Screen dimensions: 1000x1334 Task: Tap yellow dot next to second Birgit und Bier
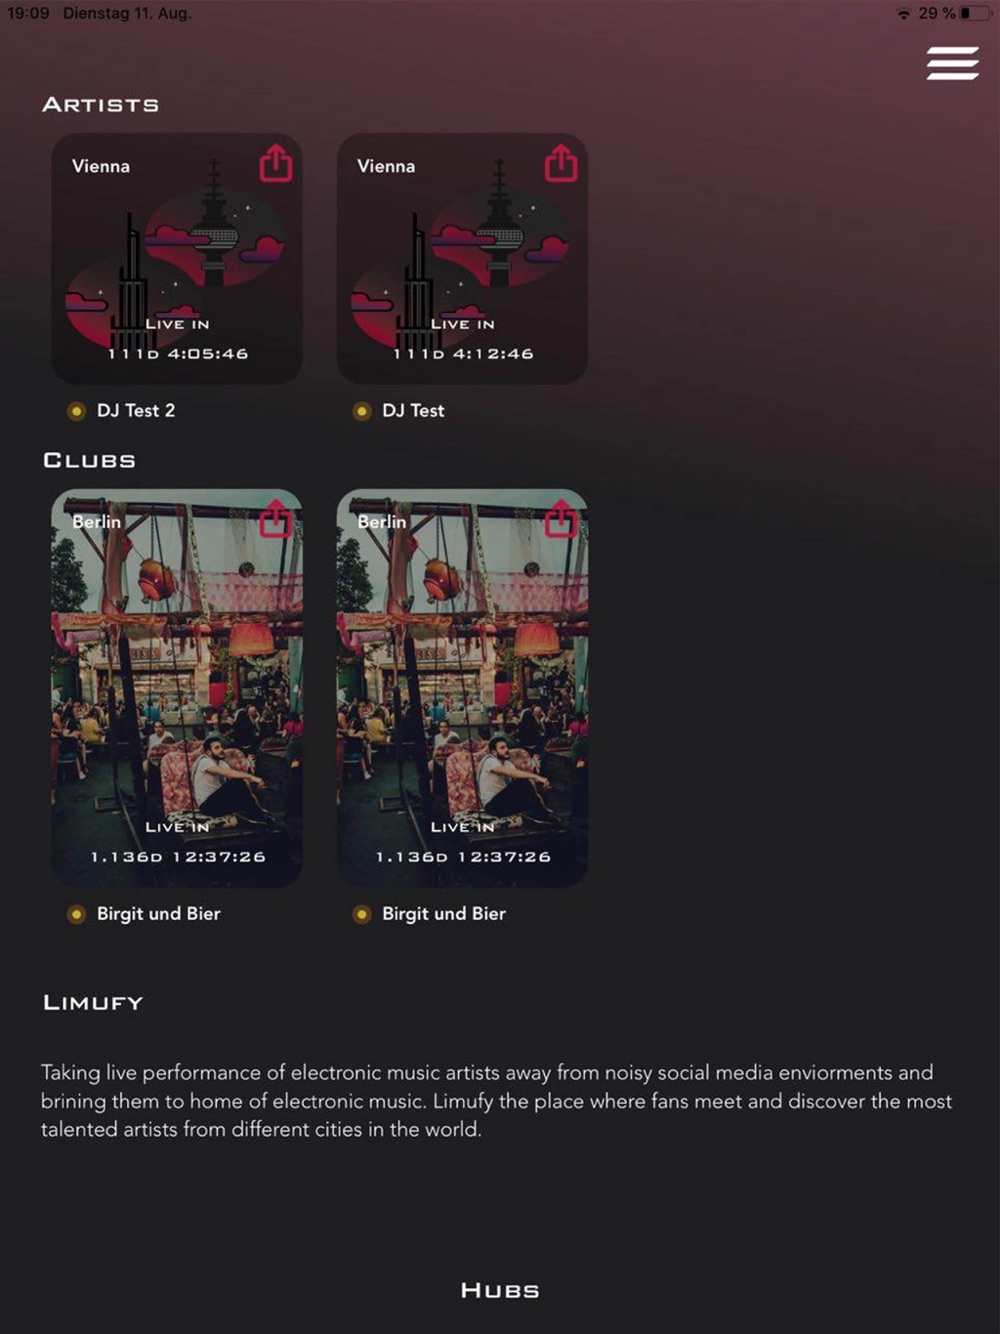tap(362, 914)
